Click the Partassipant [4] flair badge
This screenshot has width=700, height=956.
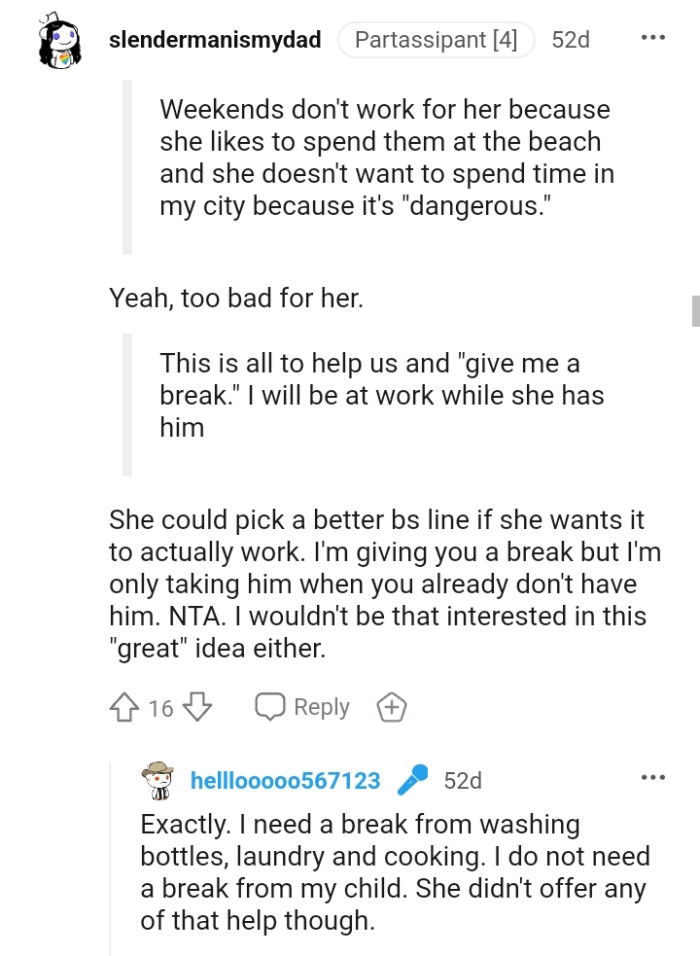435,40
